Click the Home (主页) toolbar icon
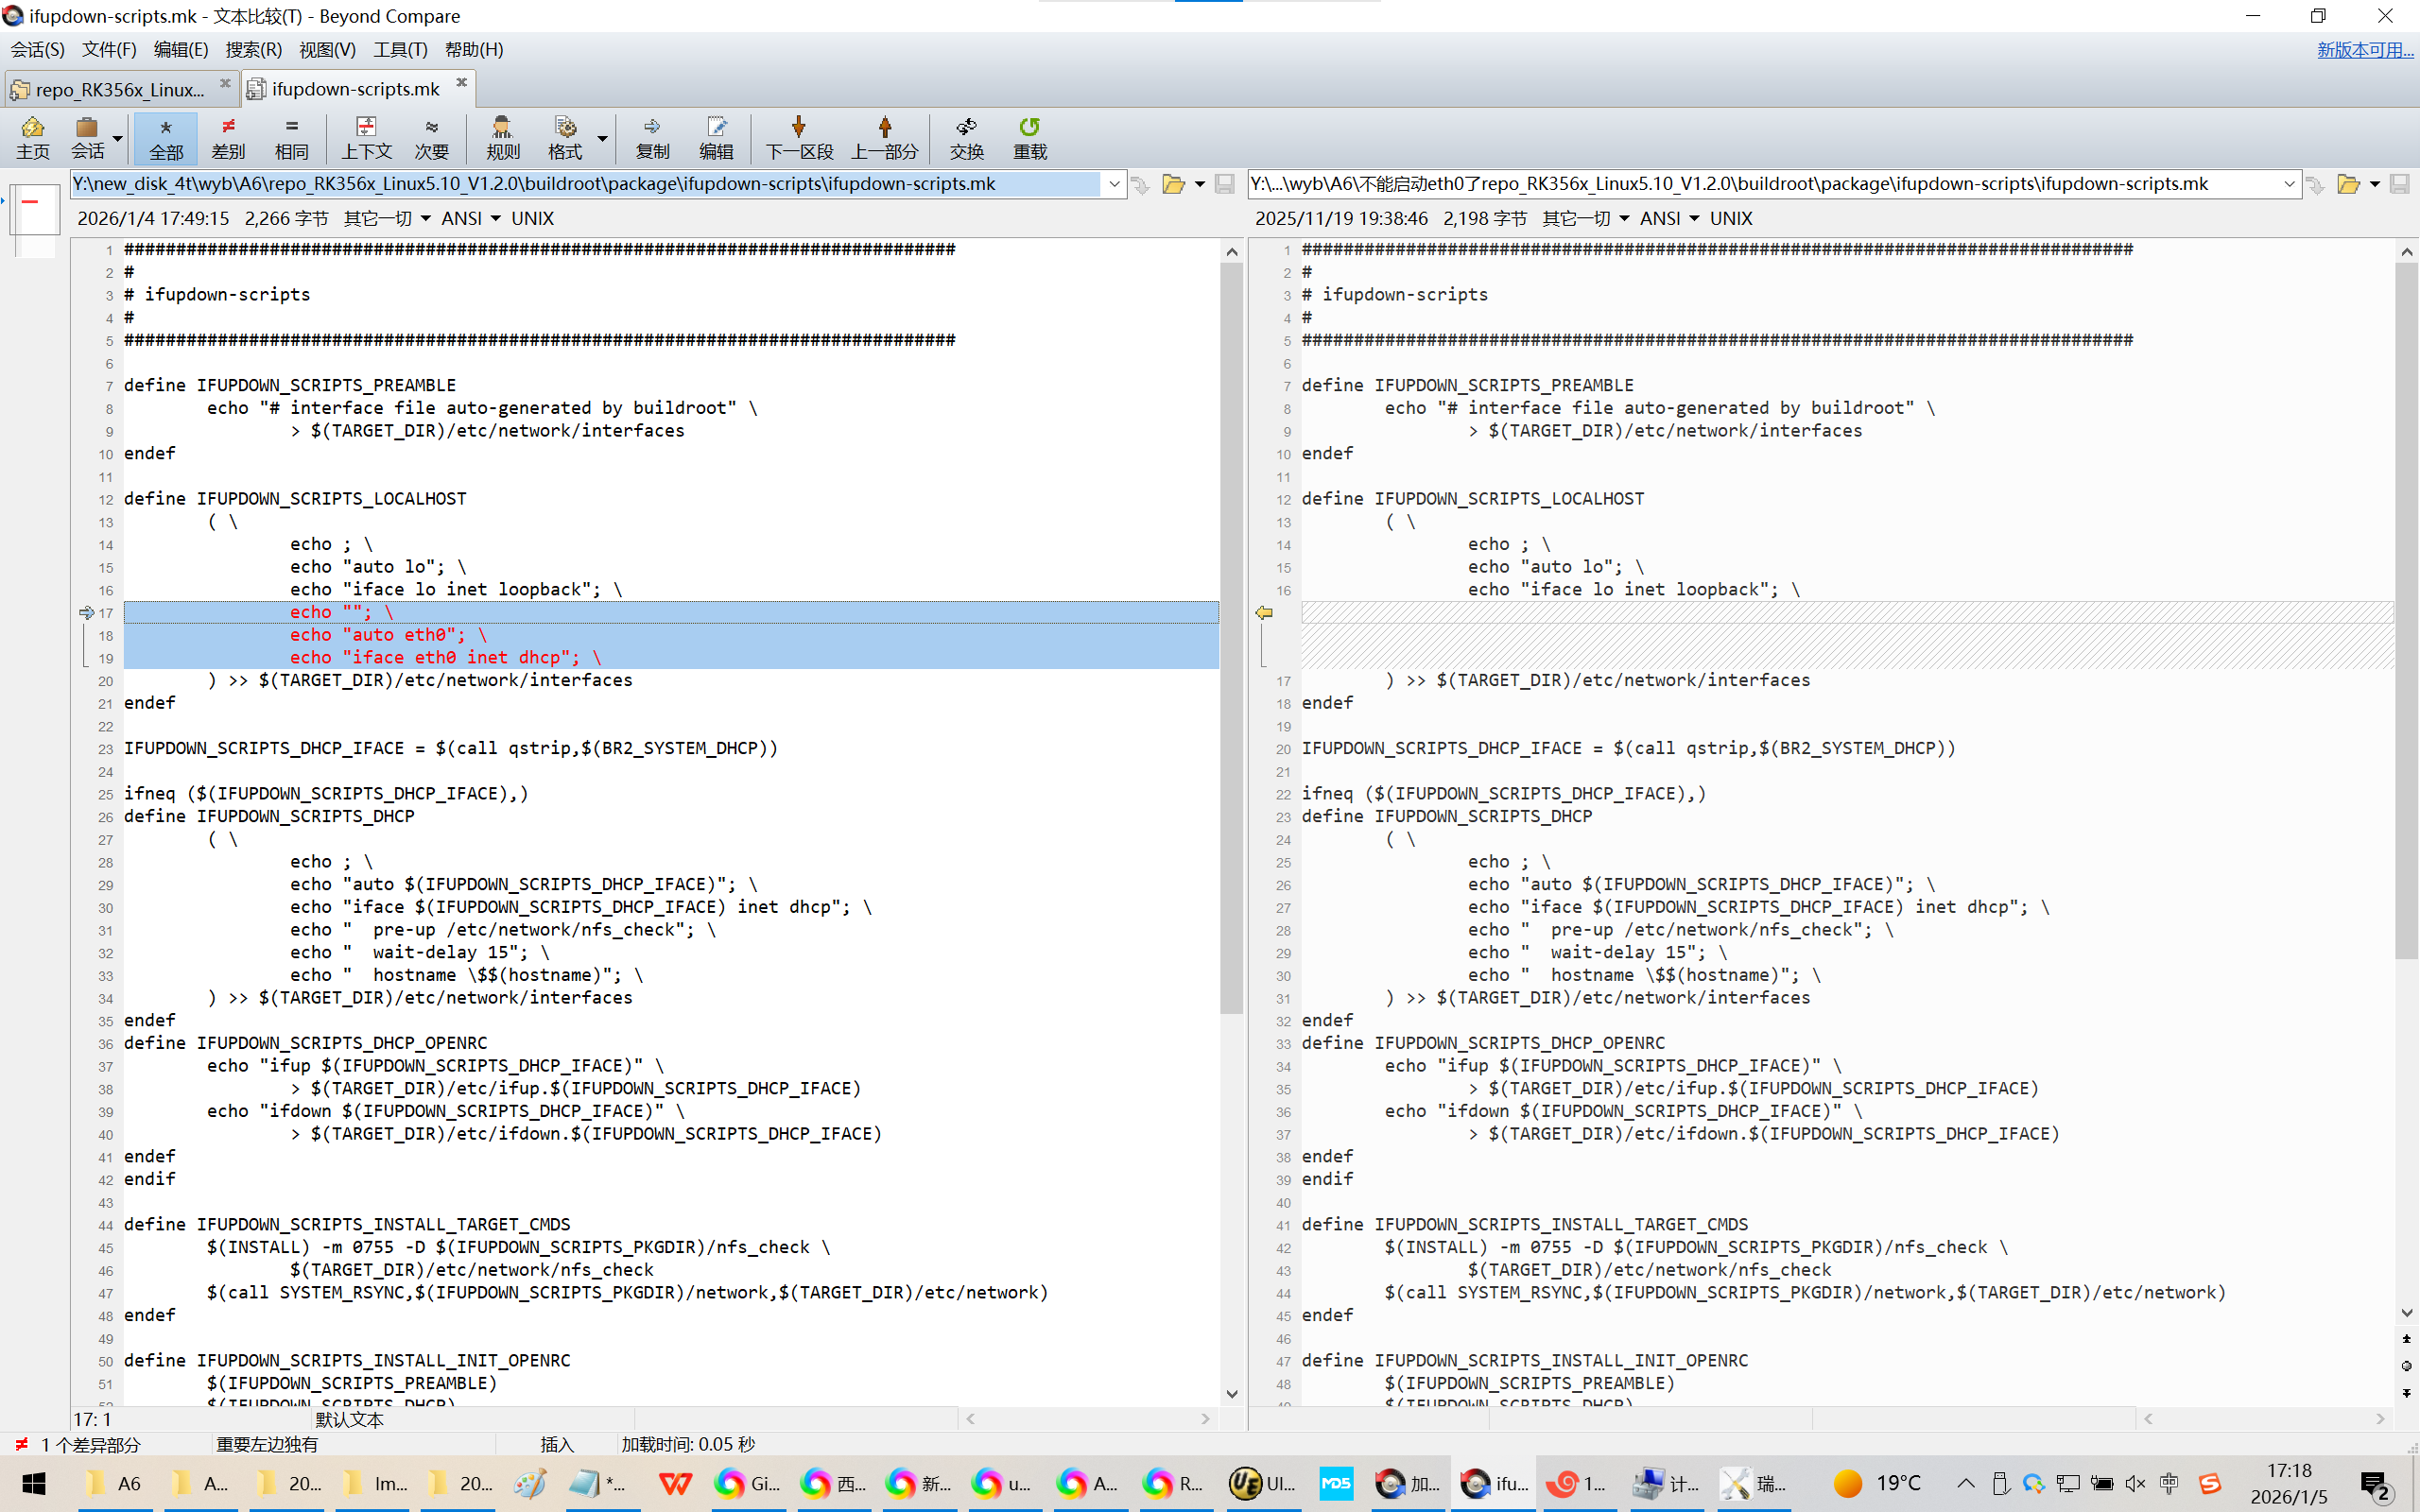Screen dimensions: 2420x1512 32,137
